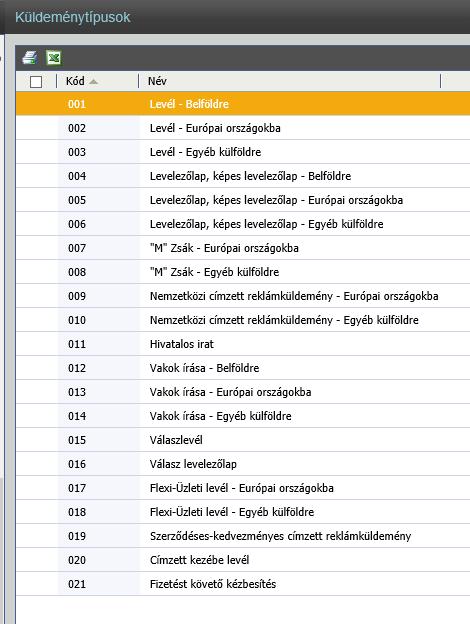The image size is (470, 624).
Task: Tick the select-all checkbox in header
Action: tap(36, 82)
